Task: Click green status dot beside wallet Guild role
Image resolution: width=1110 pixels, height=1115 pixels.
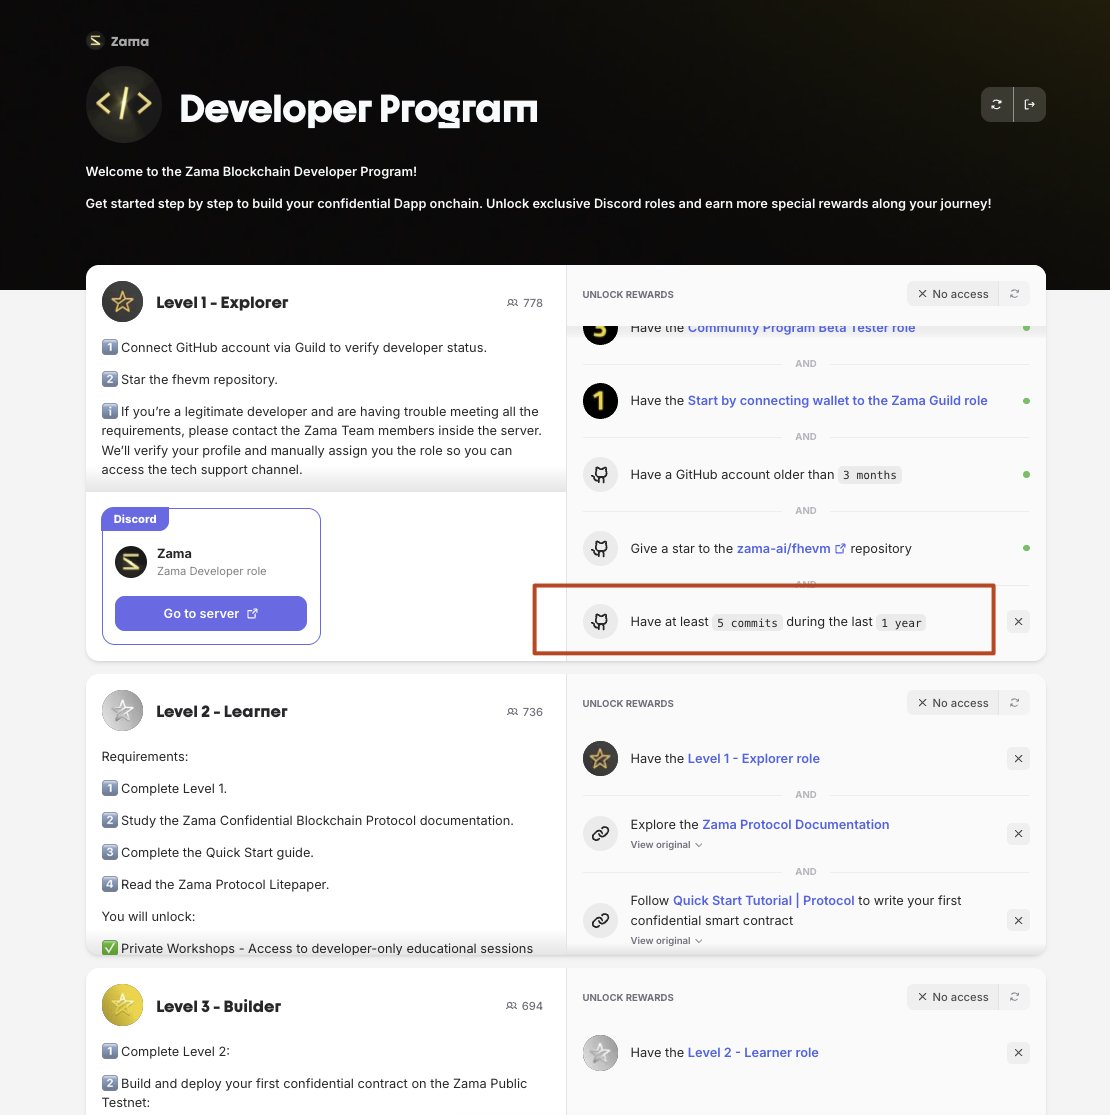Action: click(1026, 401)
